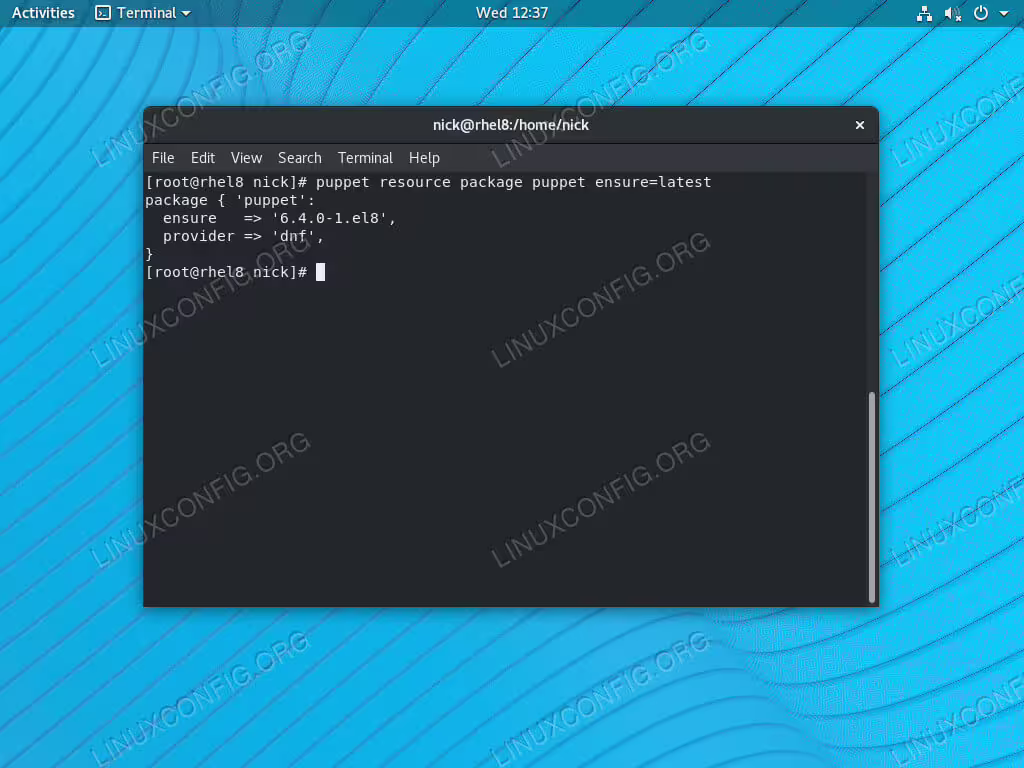
Task: Click the Terminal app icon in top bar
Action: click(x=103, y=13)
